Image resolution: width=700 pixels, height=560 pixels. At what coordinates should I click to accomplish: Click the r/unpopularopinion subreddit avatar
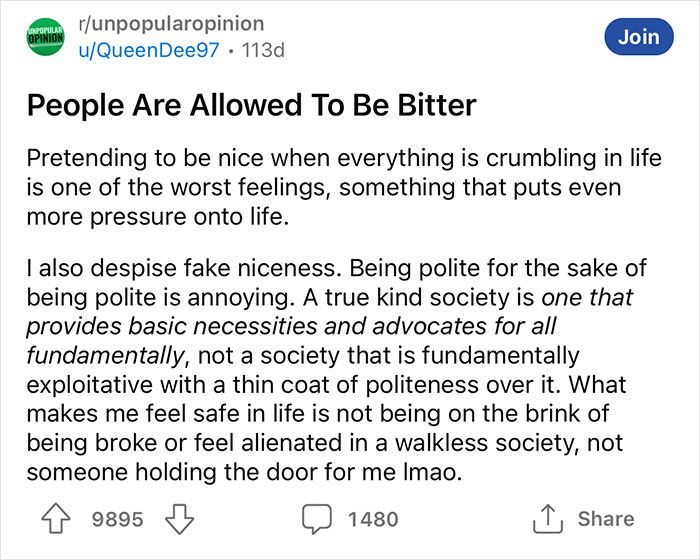pyautogui.click(x=43, y=37)
